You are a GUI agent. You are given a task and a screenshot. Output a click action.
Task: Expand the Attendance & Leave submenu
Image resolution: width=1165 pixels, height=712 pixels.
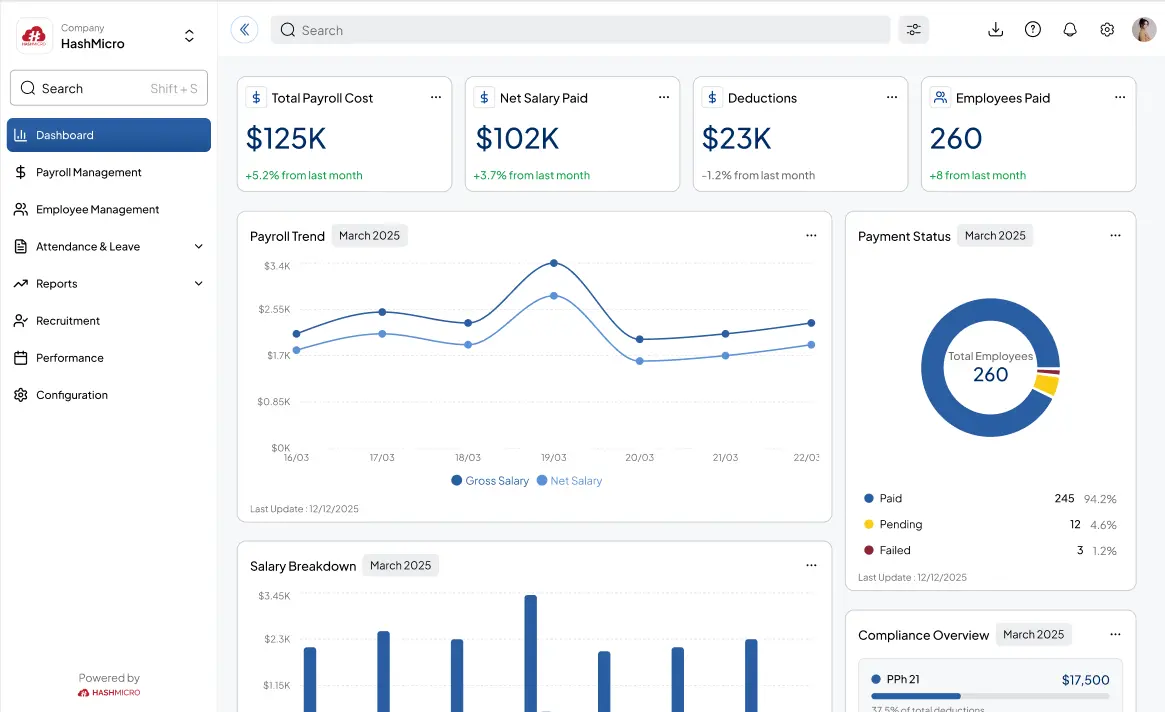[198, 247]
